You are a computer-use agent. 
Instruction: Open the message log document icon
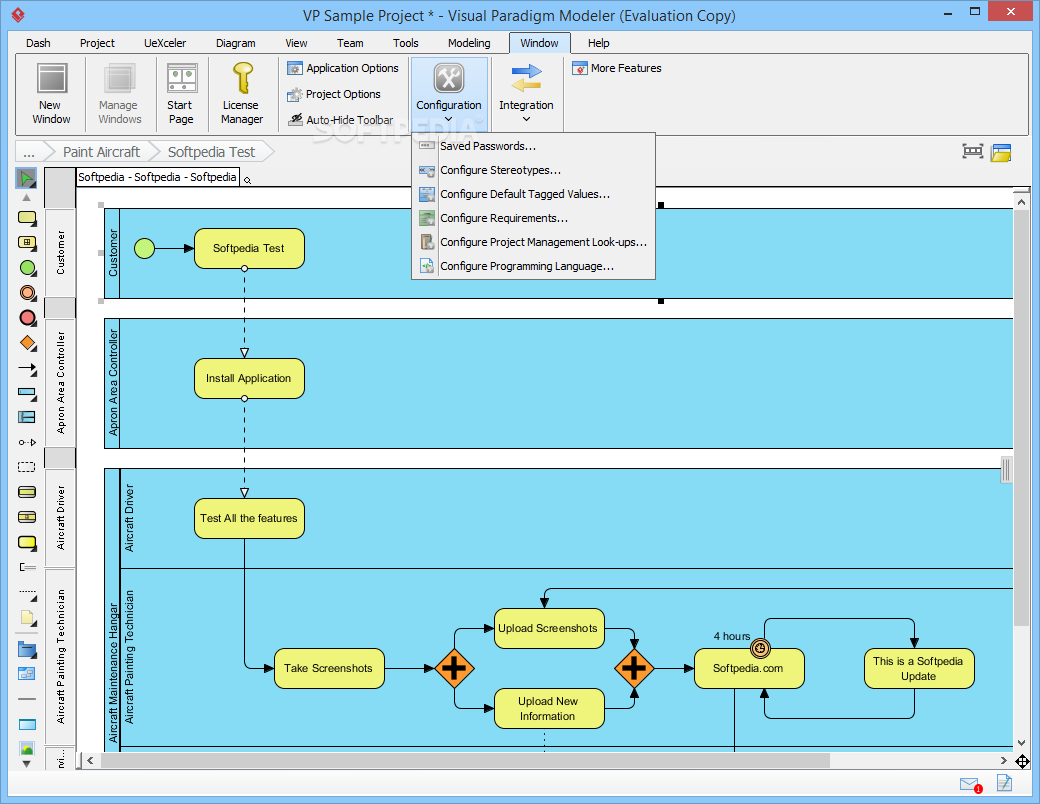pyautogui.click(x=1004, y=783)
